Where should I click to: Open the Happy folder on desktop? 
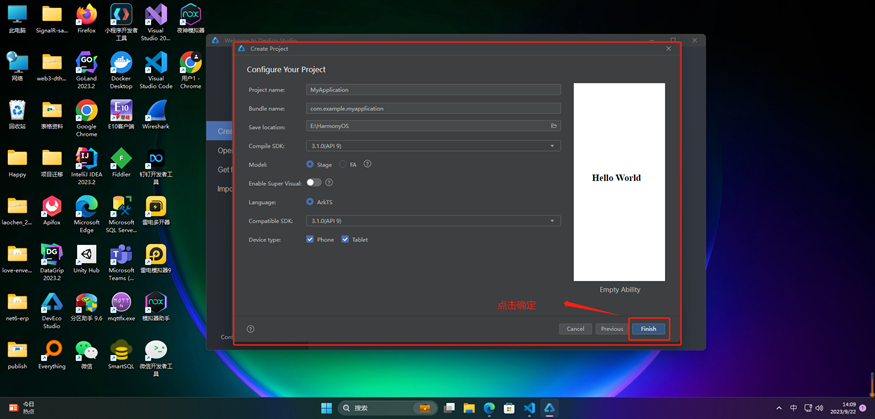click(x=17, y=162)
